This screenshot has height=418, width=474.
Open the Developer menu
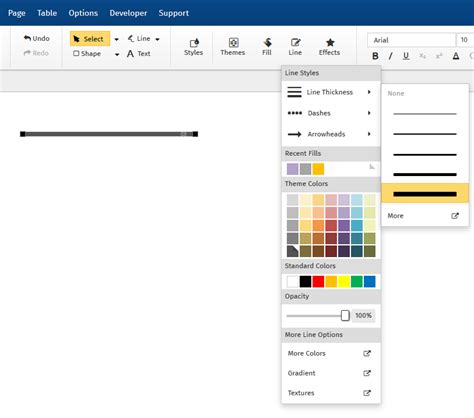[x=128, y=13]
